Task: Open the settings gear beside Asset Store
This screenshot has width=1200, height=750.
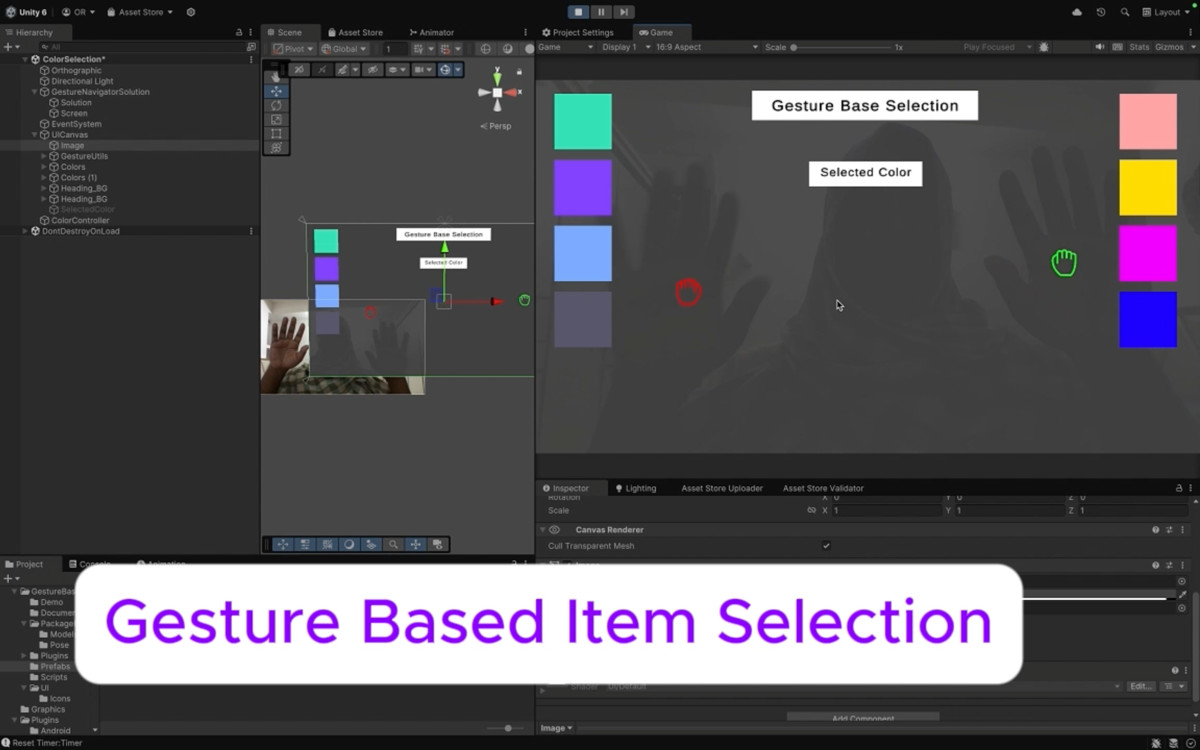Action: pyautogui.click(x=191, y=12)
